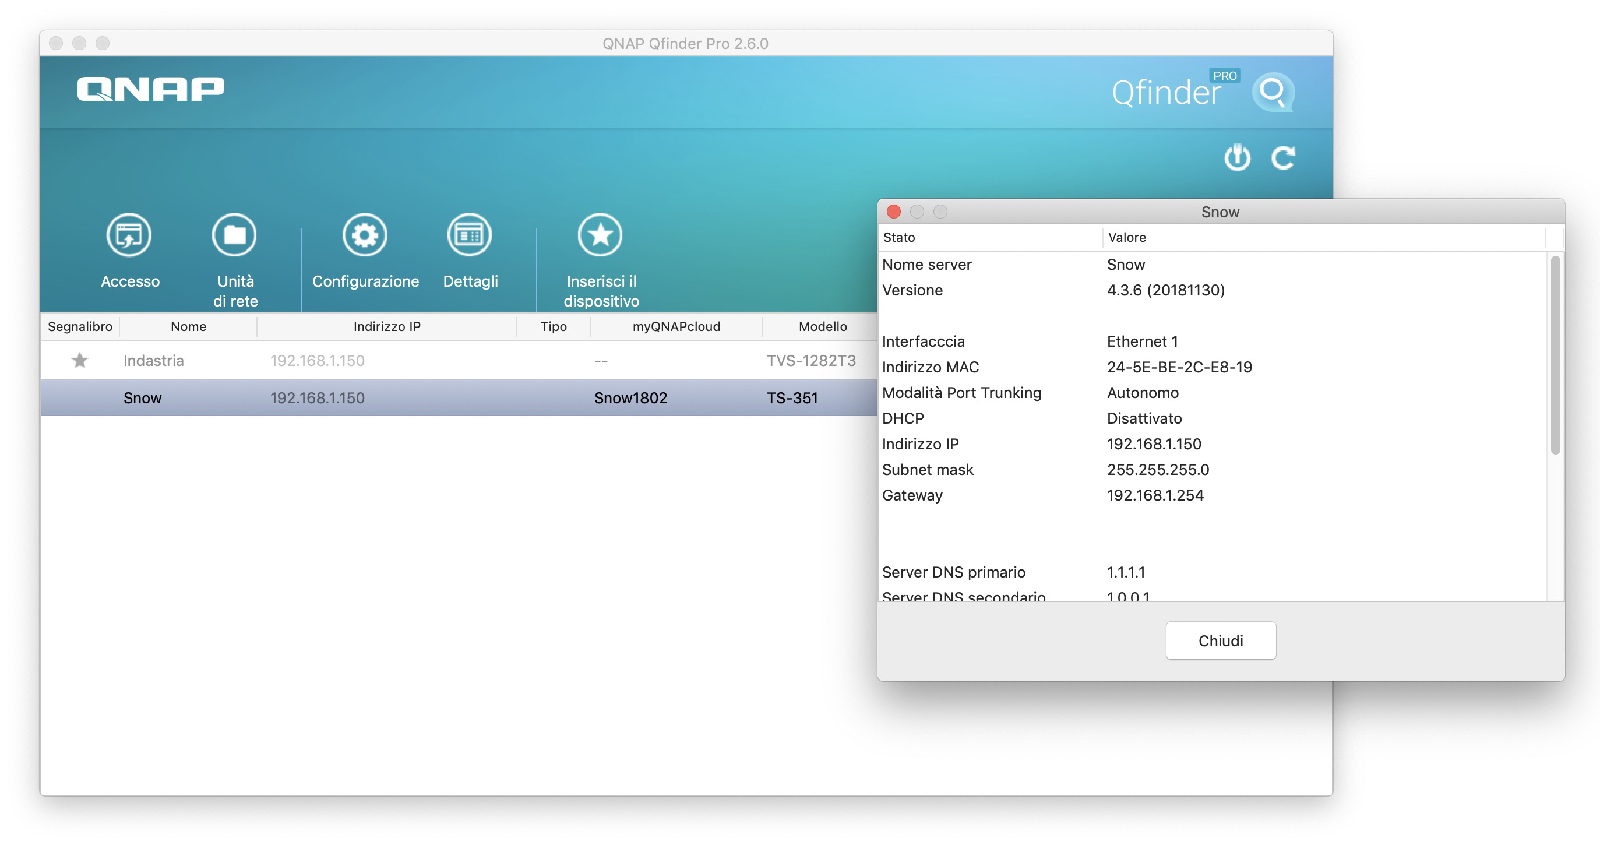Click Inserisci il dispositivo star icon

point(600,235)
